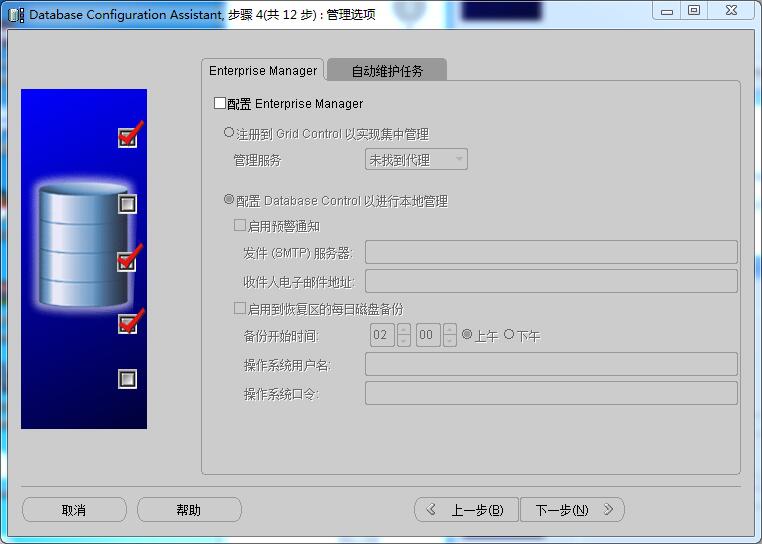Increase the backup hour stepper up arrow
The image size is (762, 544).
click(403, 330)
